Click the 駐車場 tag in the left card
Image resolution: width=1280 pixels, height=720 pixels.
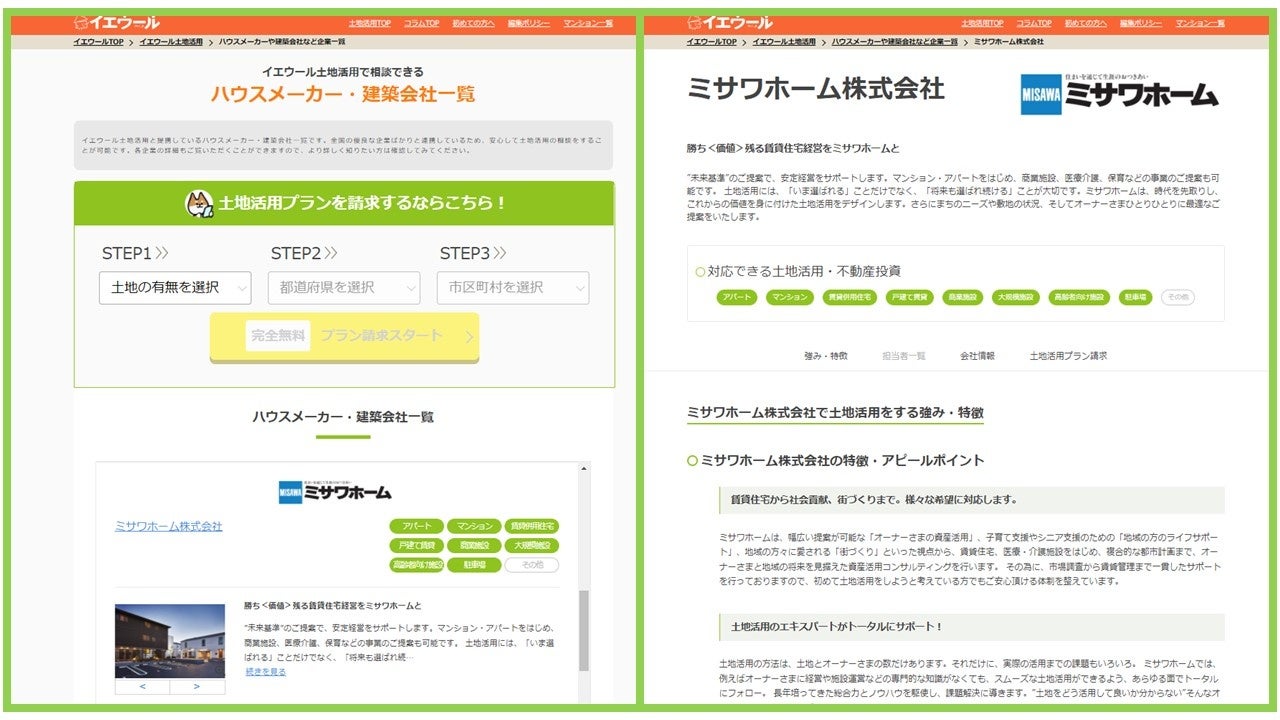tap(473, 565)
